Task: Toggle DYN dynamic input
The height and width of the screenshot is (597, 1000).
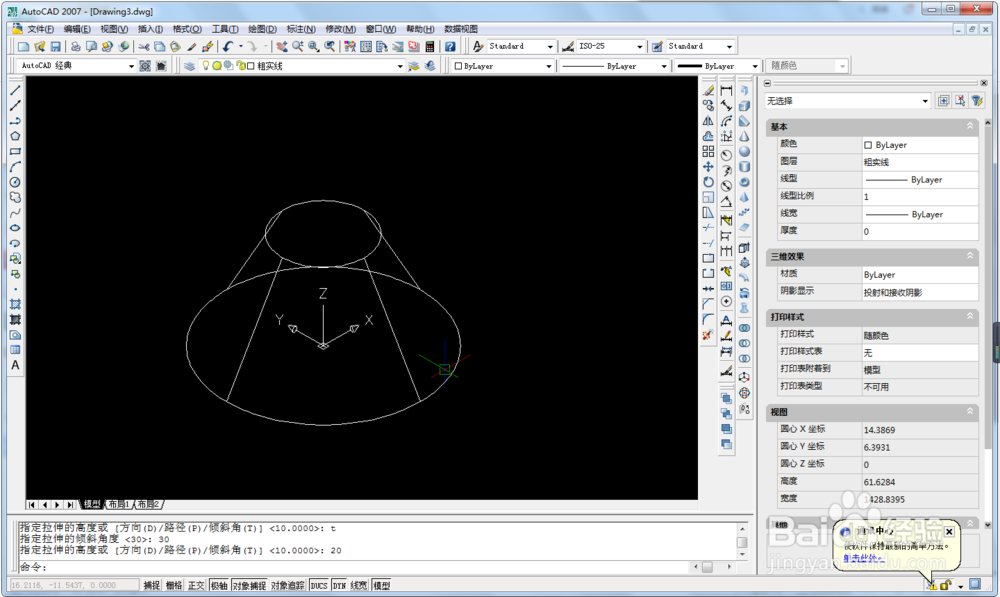Action: tap(339, 585)
